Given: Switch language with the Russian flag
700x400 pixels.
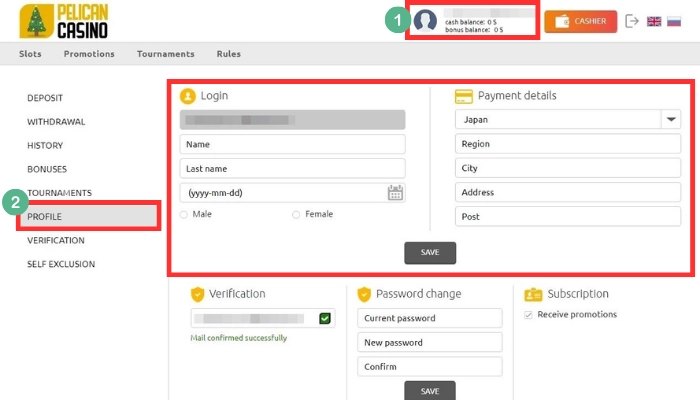Looking at the screenshot, I should [x=674, y=21].
